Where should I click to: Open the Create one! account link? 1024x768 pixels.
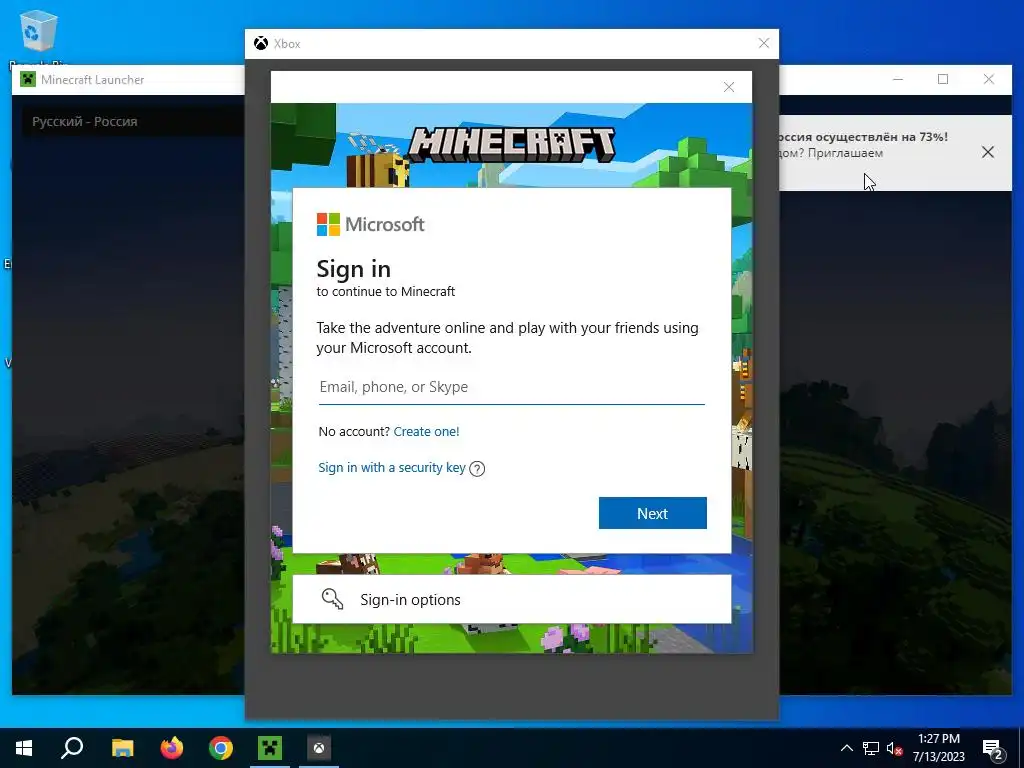[426, 432]
